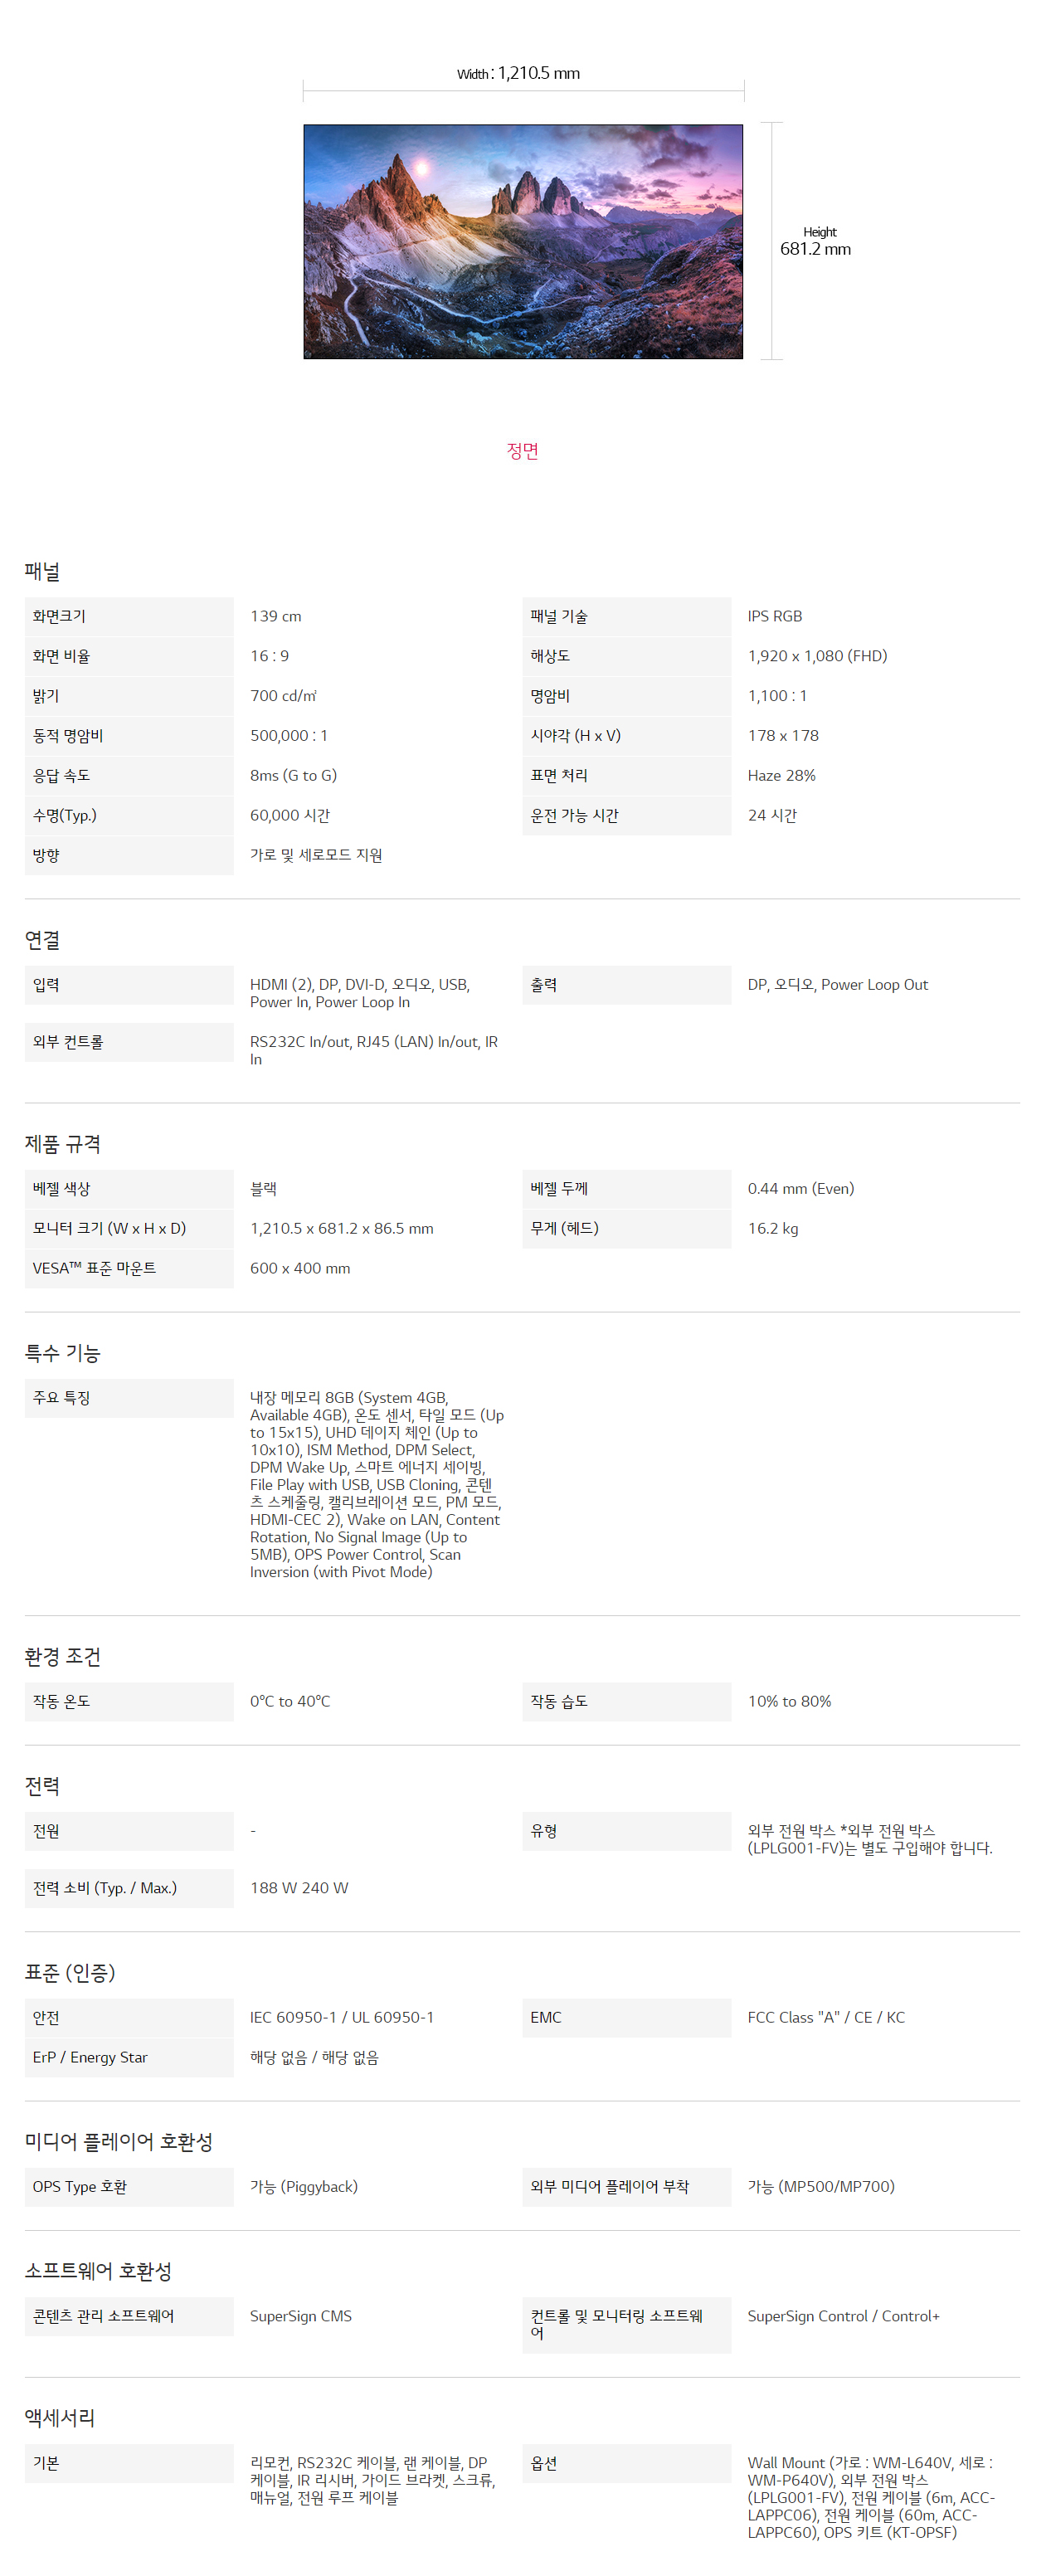Click the SuperSign CMS value text
Screen dimensions: 1046x2576
coord(301,2316)
